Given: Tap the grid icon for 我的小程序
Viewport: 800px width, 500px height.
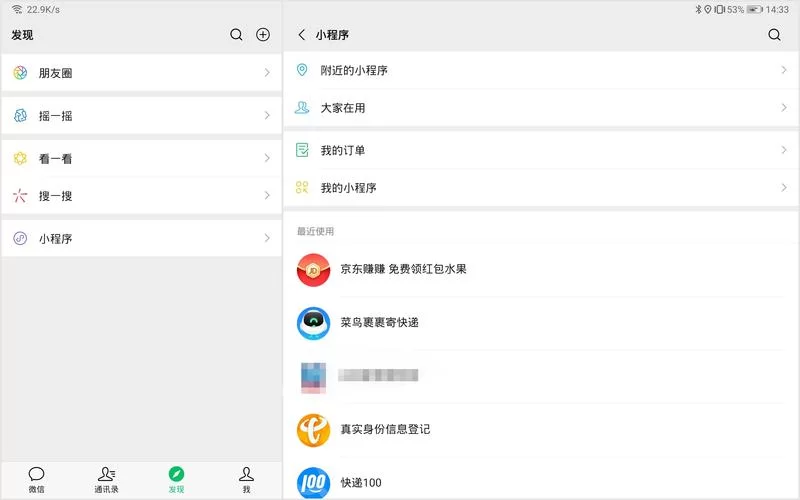Looking at the screenshot, I should [x=302, y=187].
